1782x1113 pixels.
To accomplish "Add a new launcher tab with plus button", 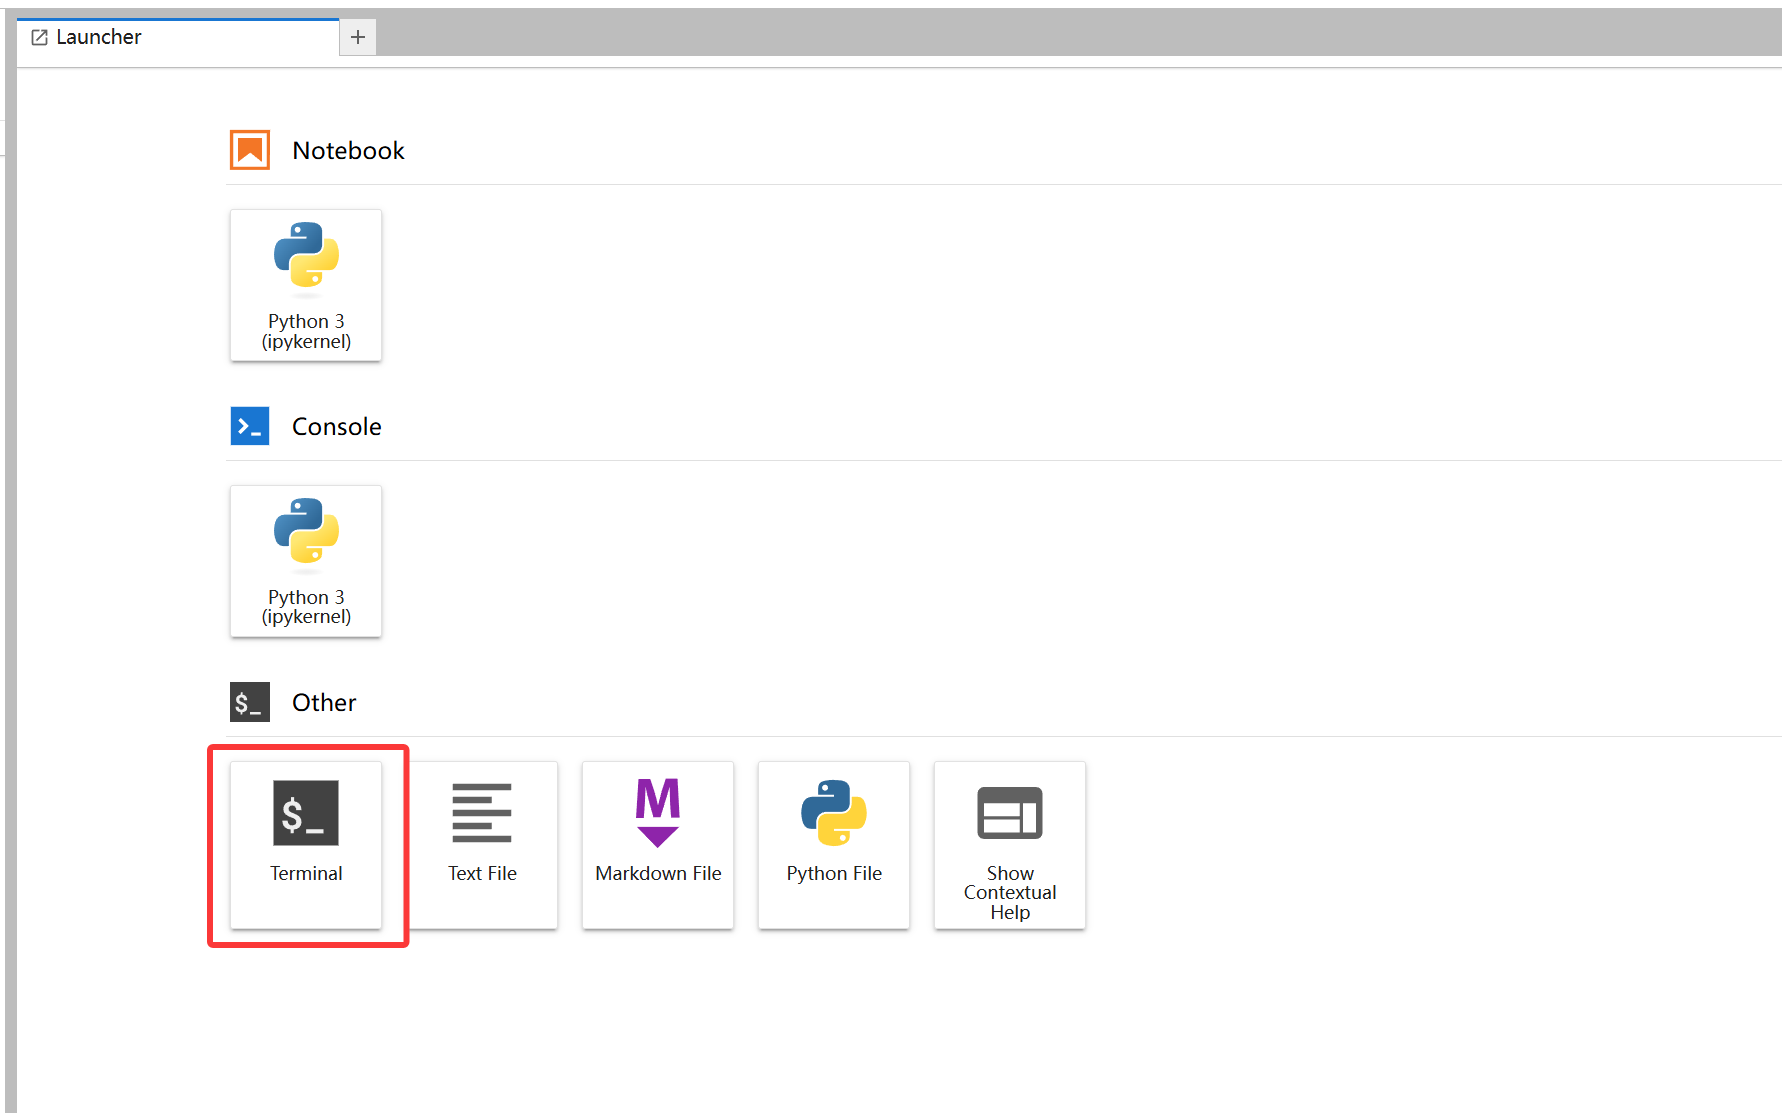I will (358, 38).
